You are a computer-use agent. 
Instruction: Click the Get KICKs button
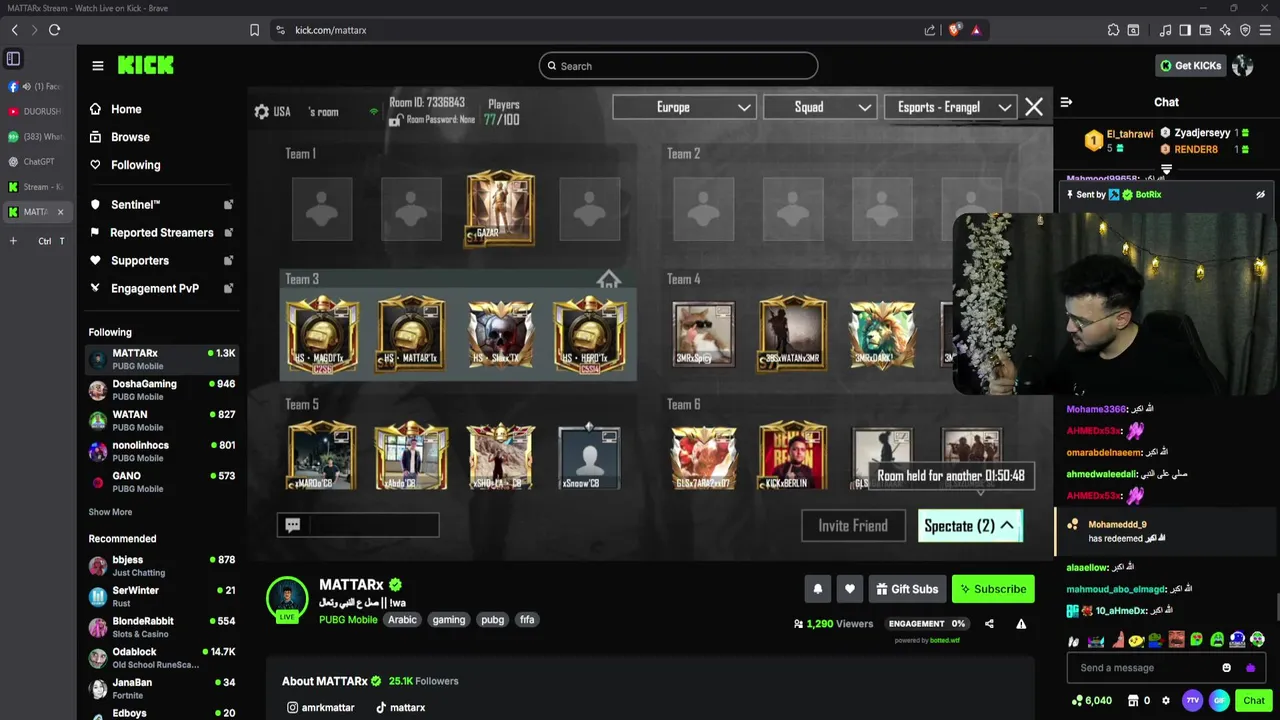[1190, 66]
